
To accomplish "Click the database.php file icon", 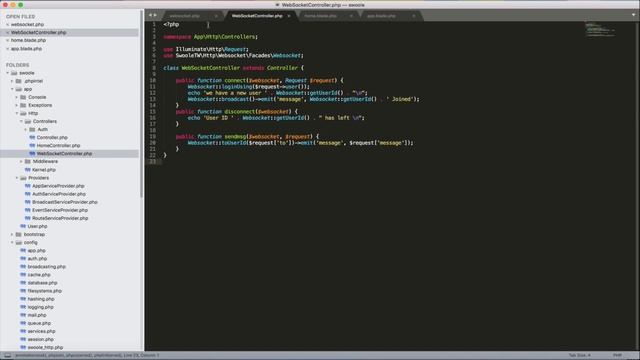I will tap(23, 283).
